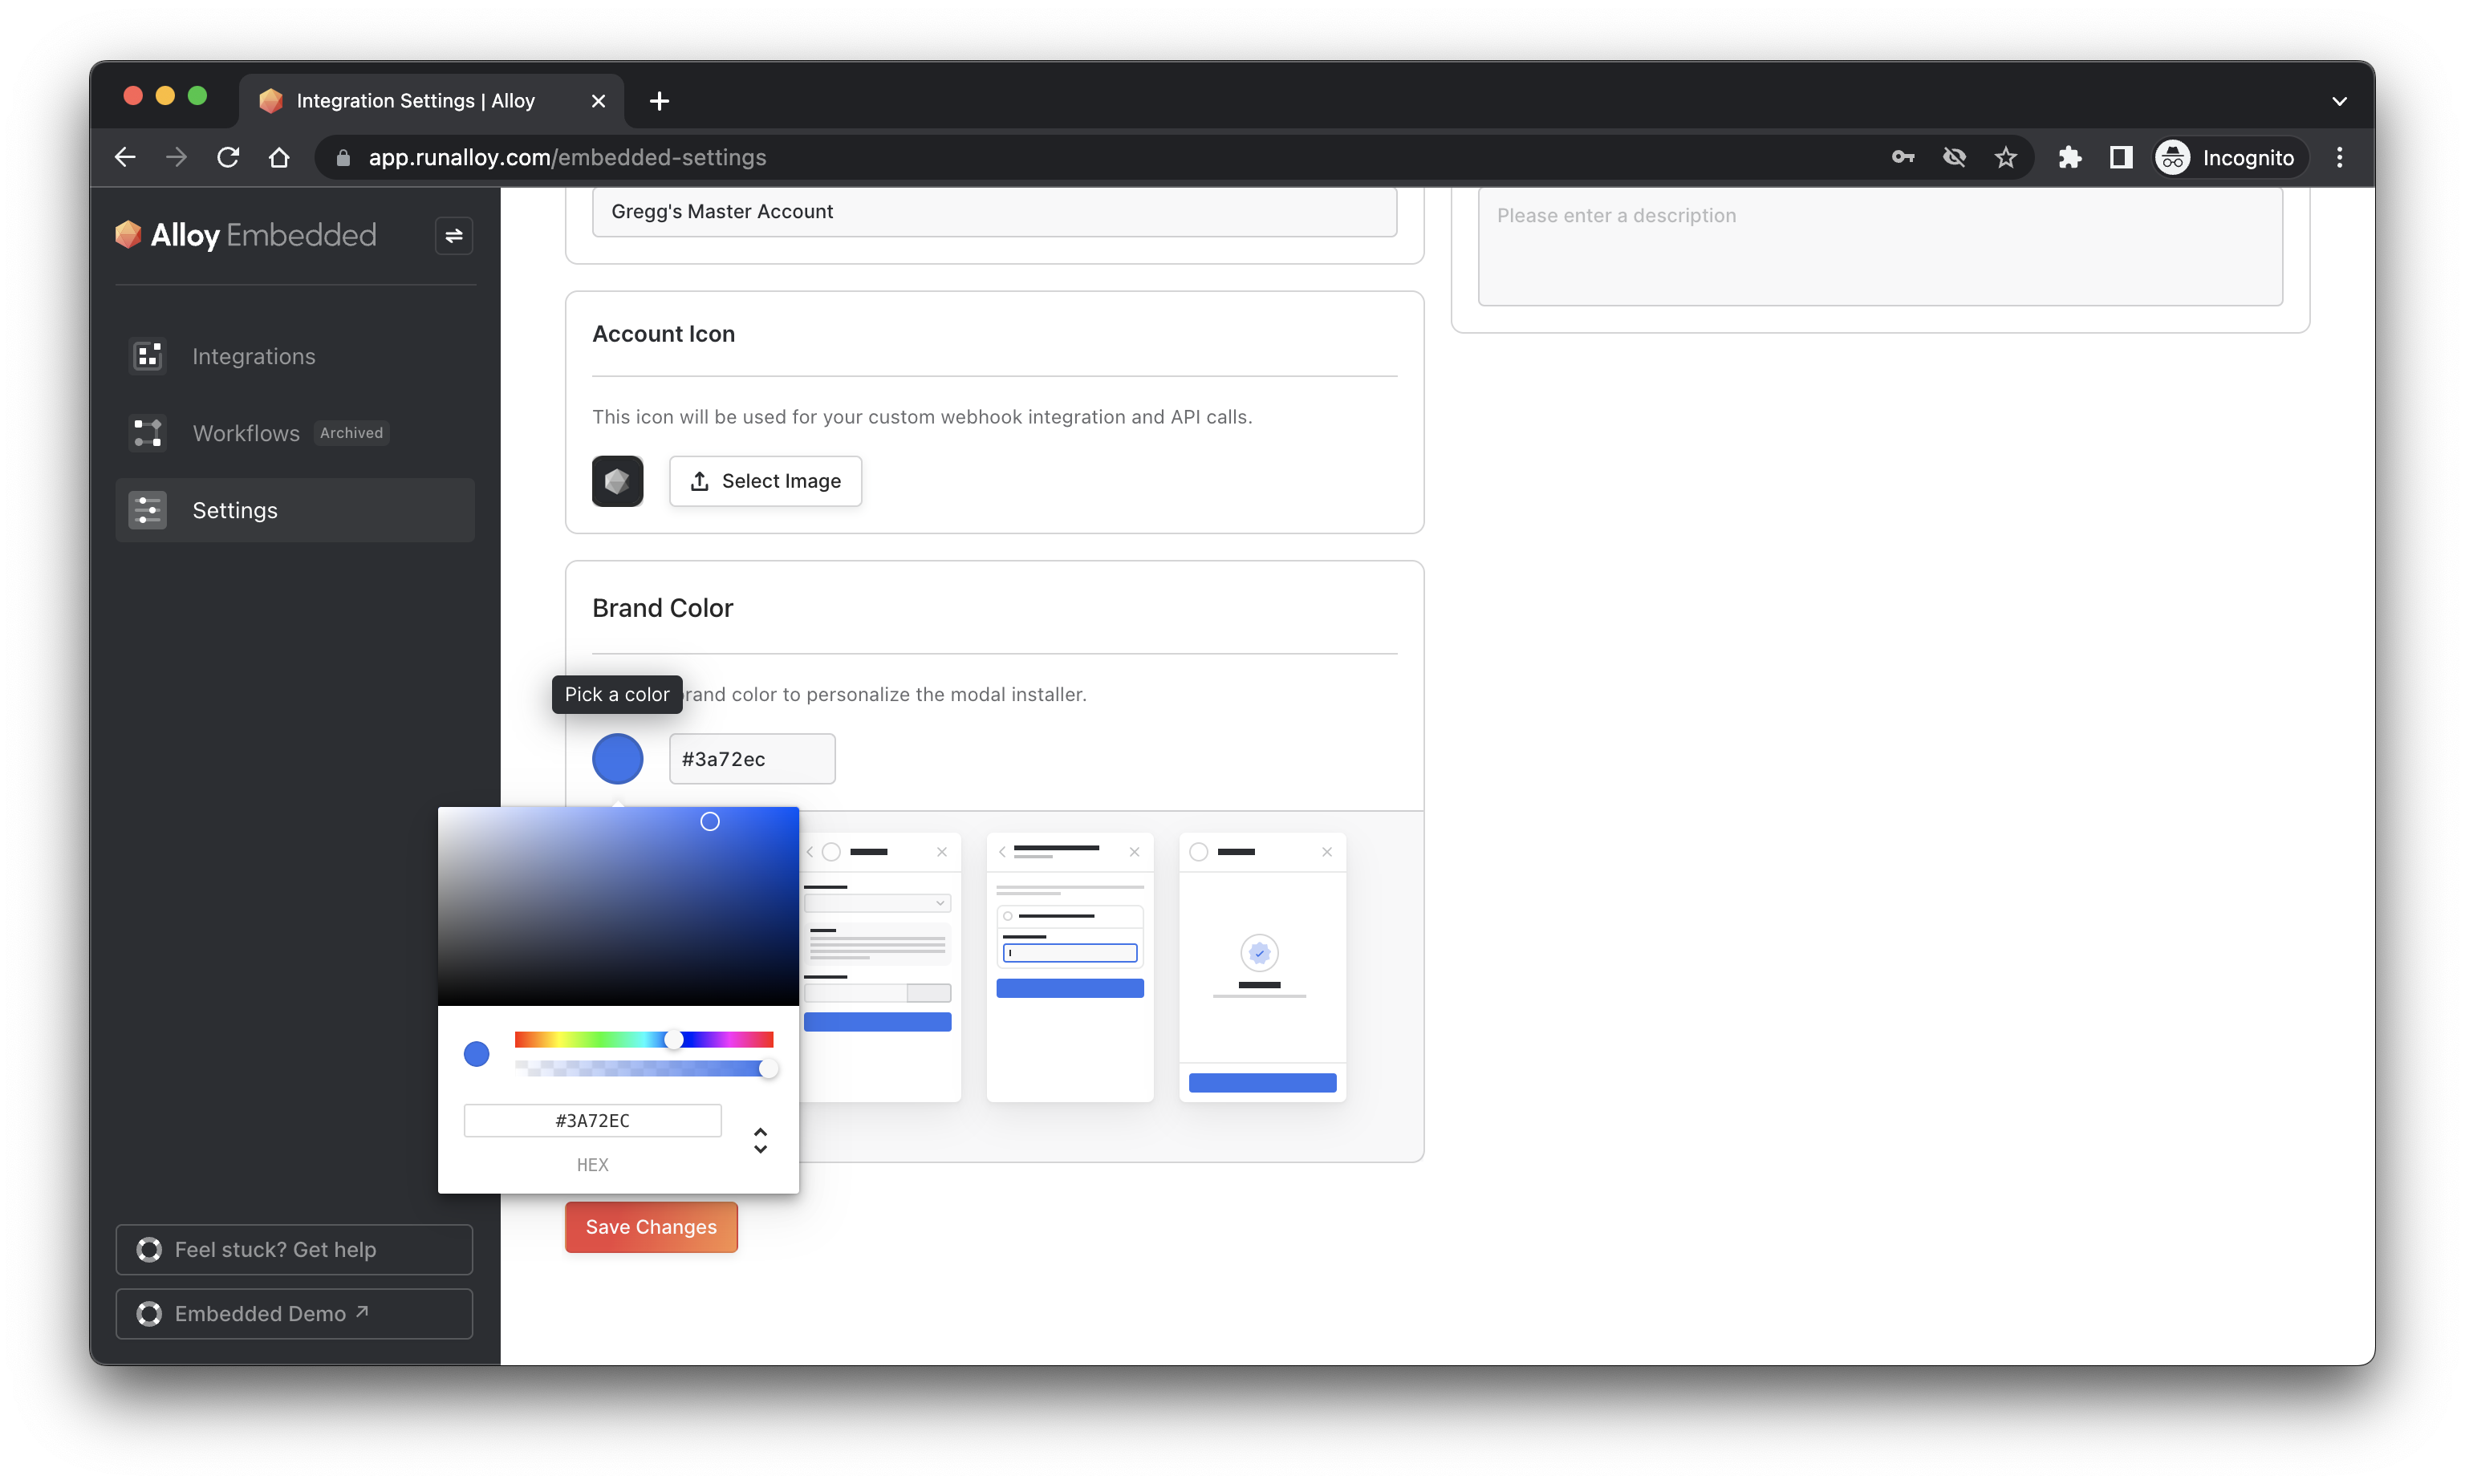
Task: Open Chrome three-dot menu
Action: (2339, 157)
